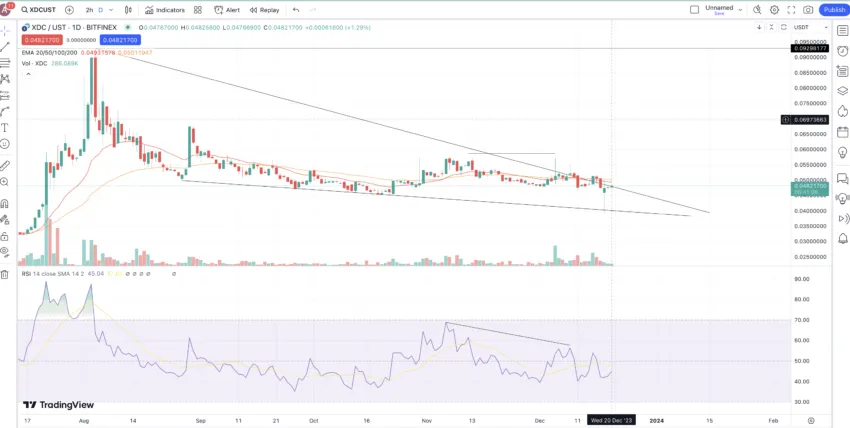Select the brush drawing tool
850x428 pixels.
(5, 112)
